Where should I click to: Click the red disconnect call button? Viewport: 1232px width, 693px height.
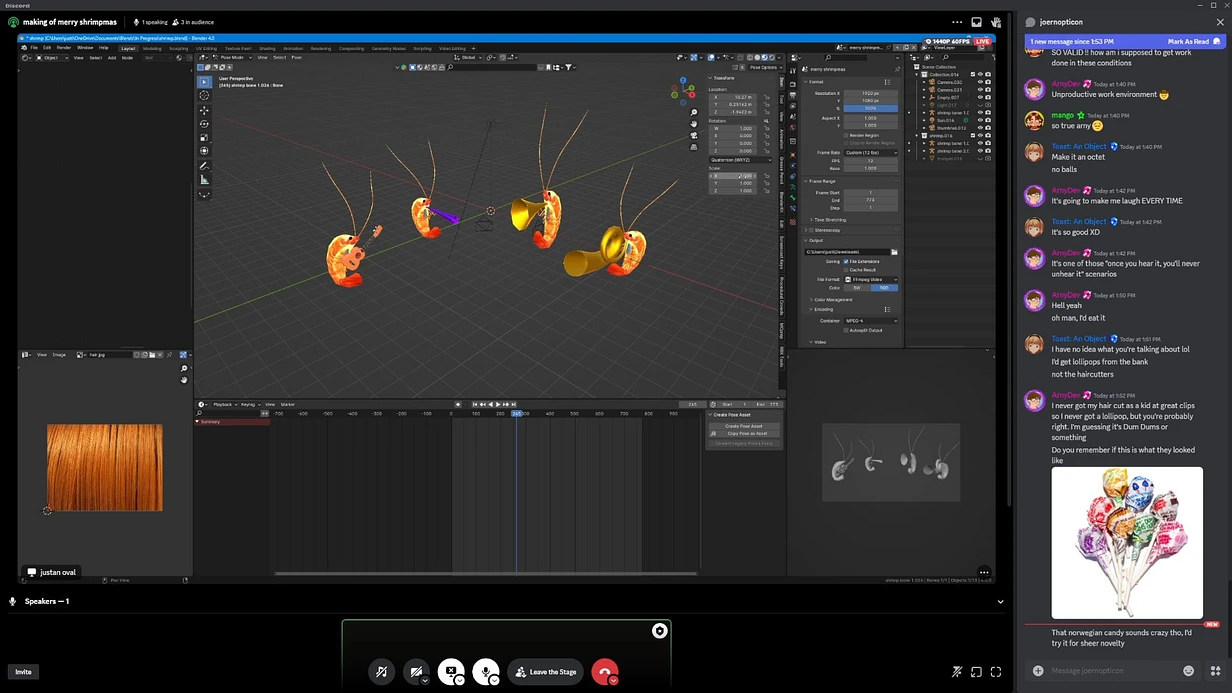click(604, 672)
